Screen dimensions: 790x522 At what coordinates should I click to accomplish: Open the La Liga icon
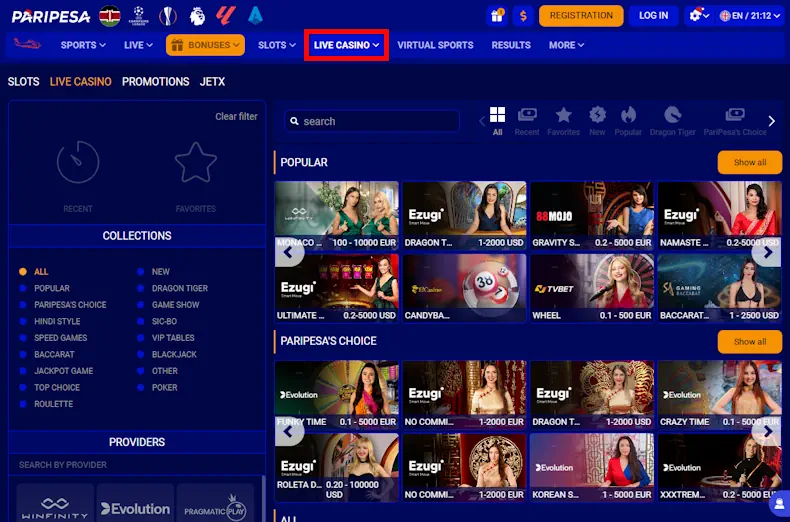(226, 15)
